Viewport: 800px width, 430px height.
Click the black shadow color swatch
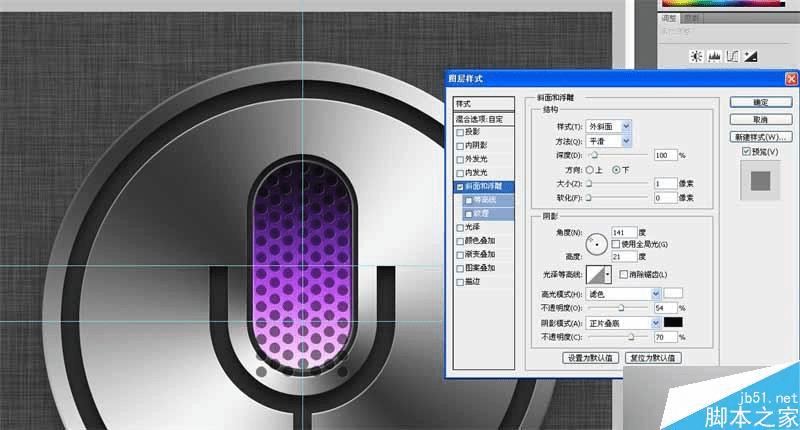tap(673, 322)
